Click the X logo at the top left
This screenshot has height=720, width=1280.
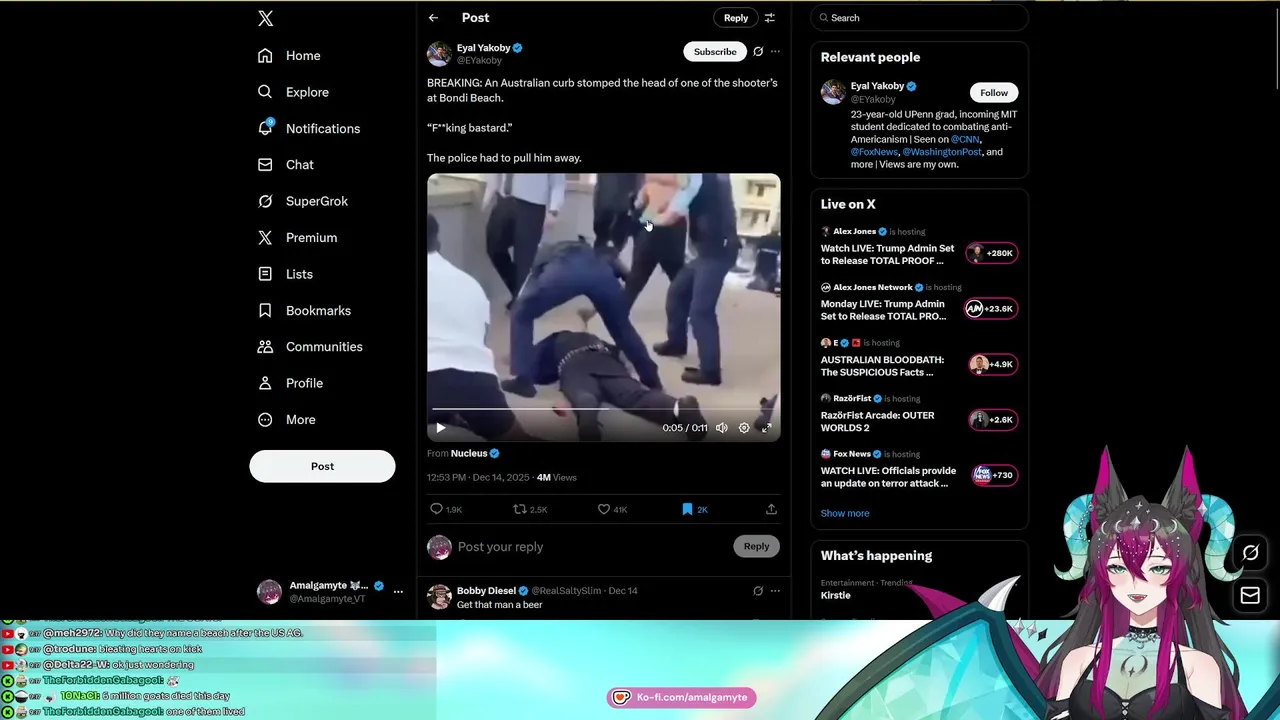(x=265, y=18)
